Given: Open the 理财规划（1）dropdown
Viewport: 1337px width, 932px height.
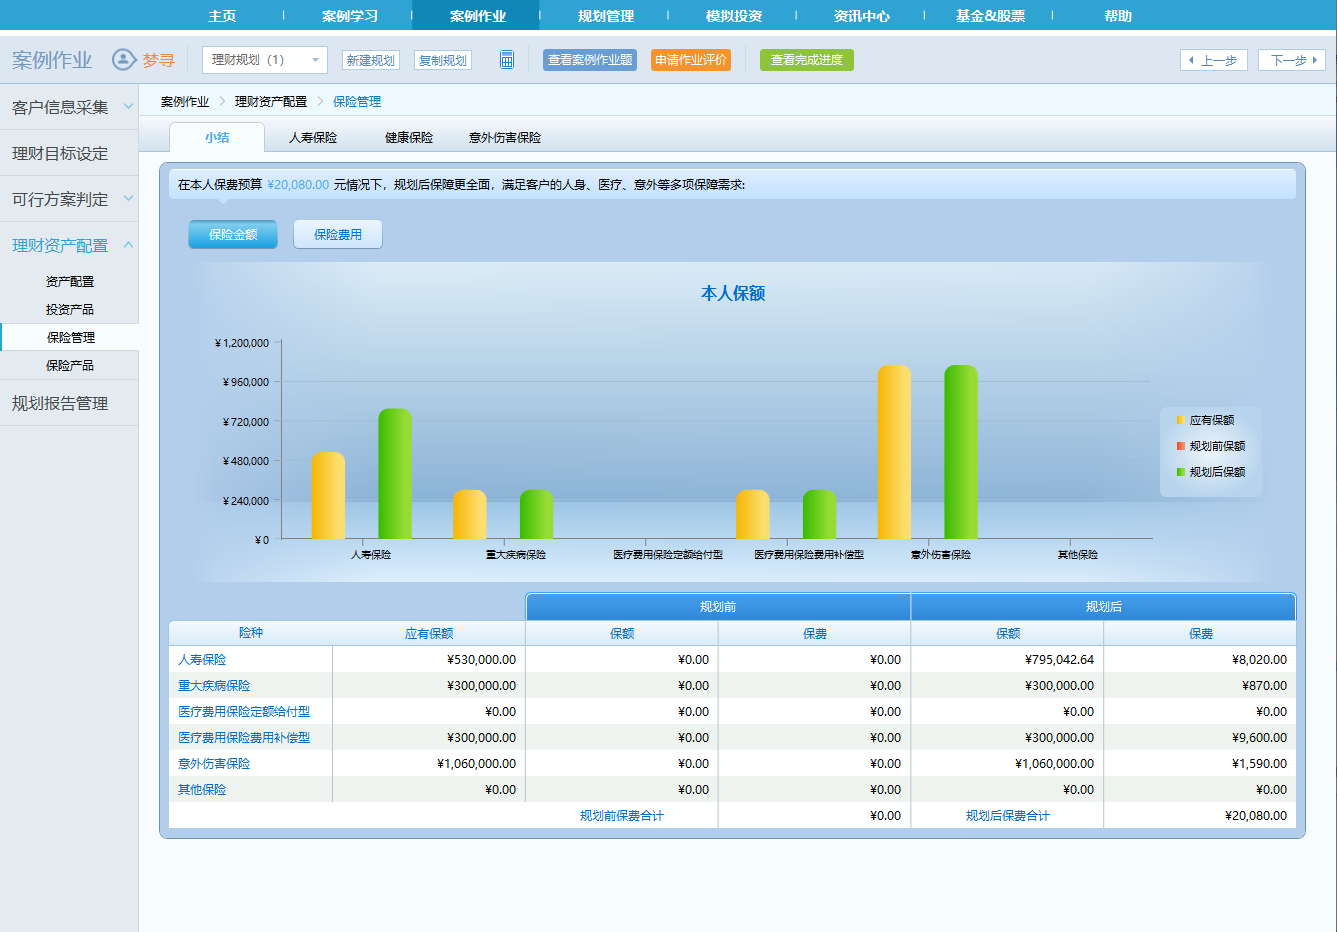Looking at the screenshot, I should [x=264, y=60].
